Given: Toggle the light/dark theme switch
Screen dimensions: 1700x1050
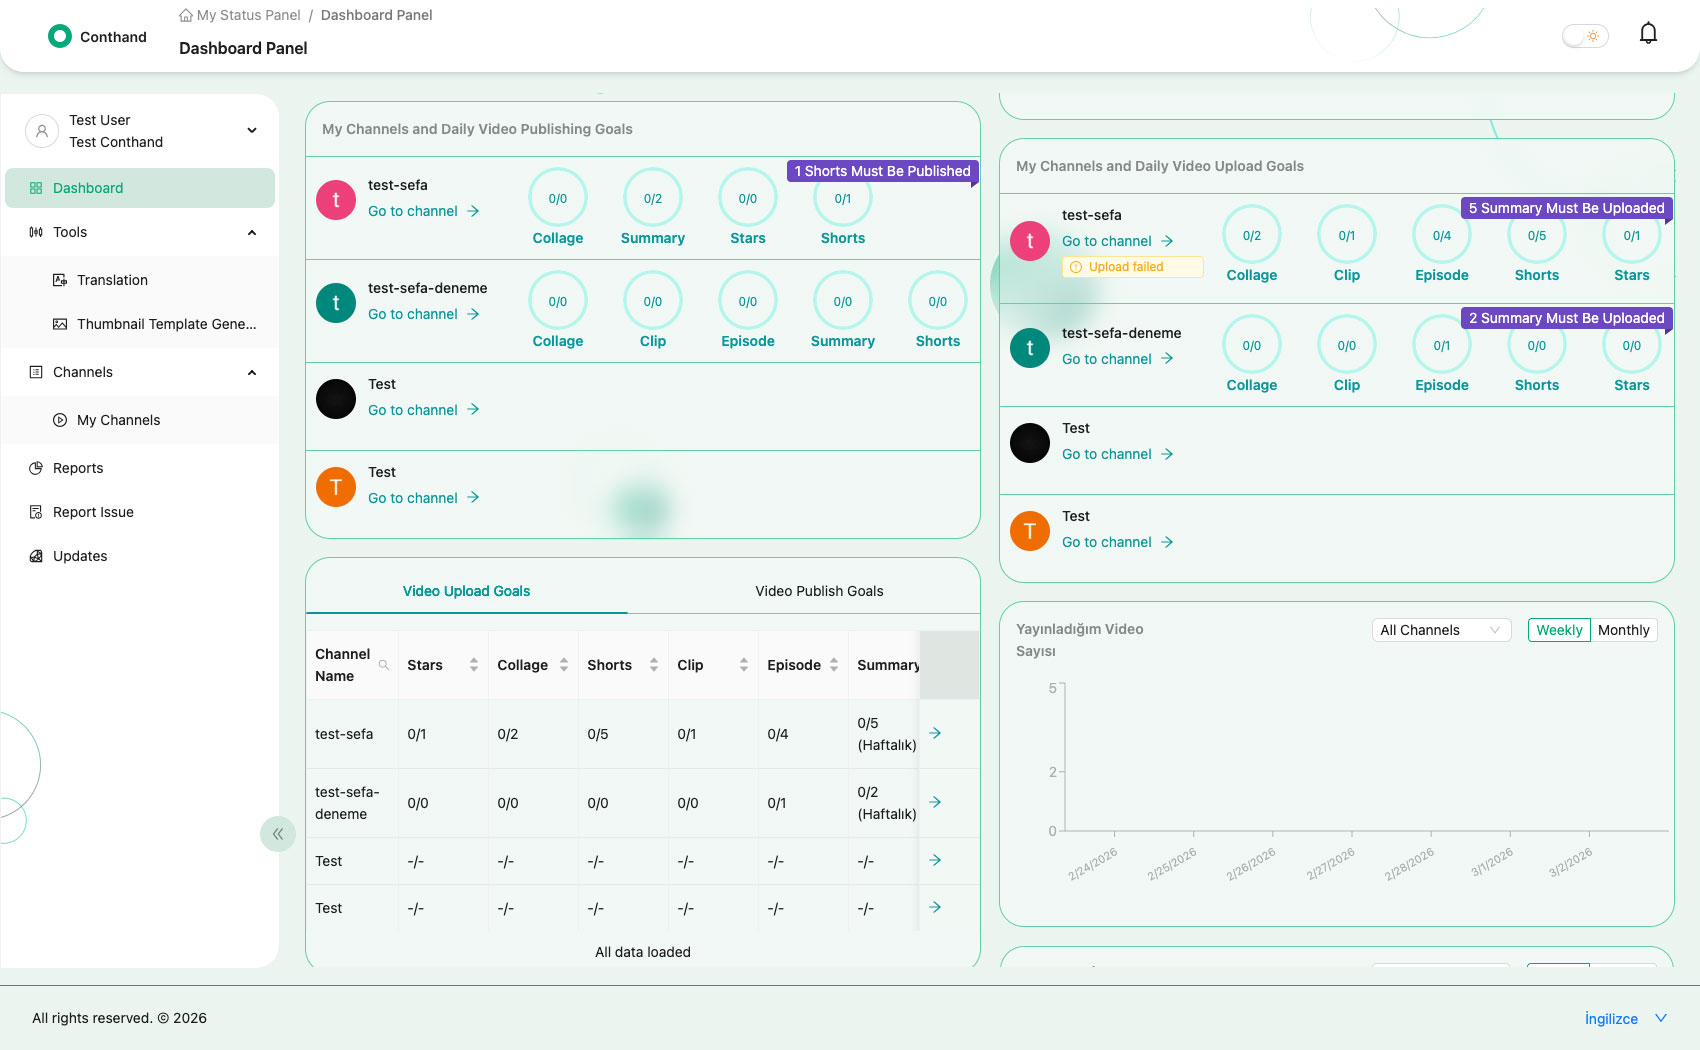Looking at the screenshot, I should pos(1585,36).
